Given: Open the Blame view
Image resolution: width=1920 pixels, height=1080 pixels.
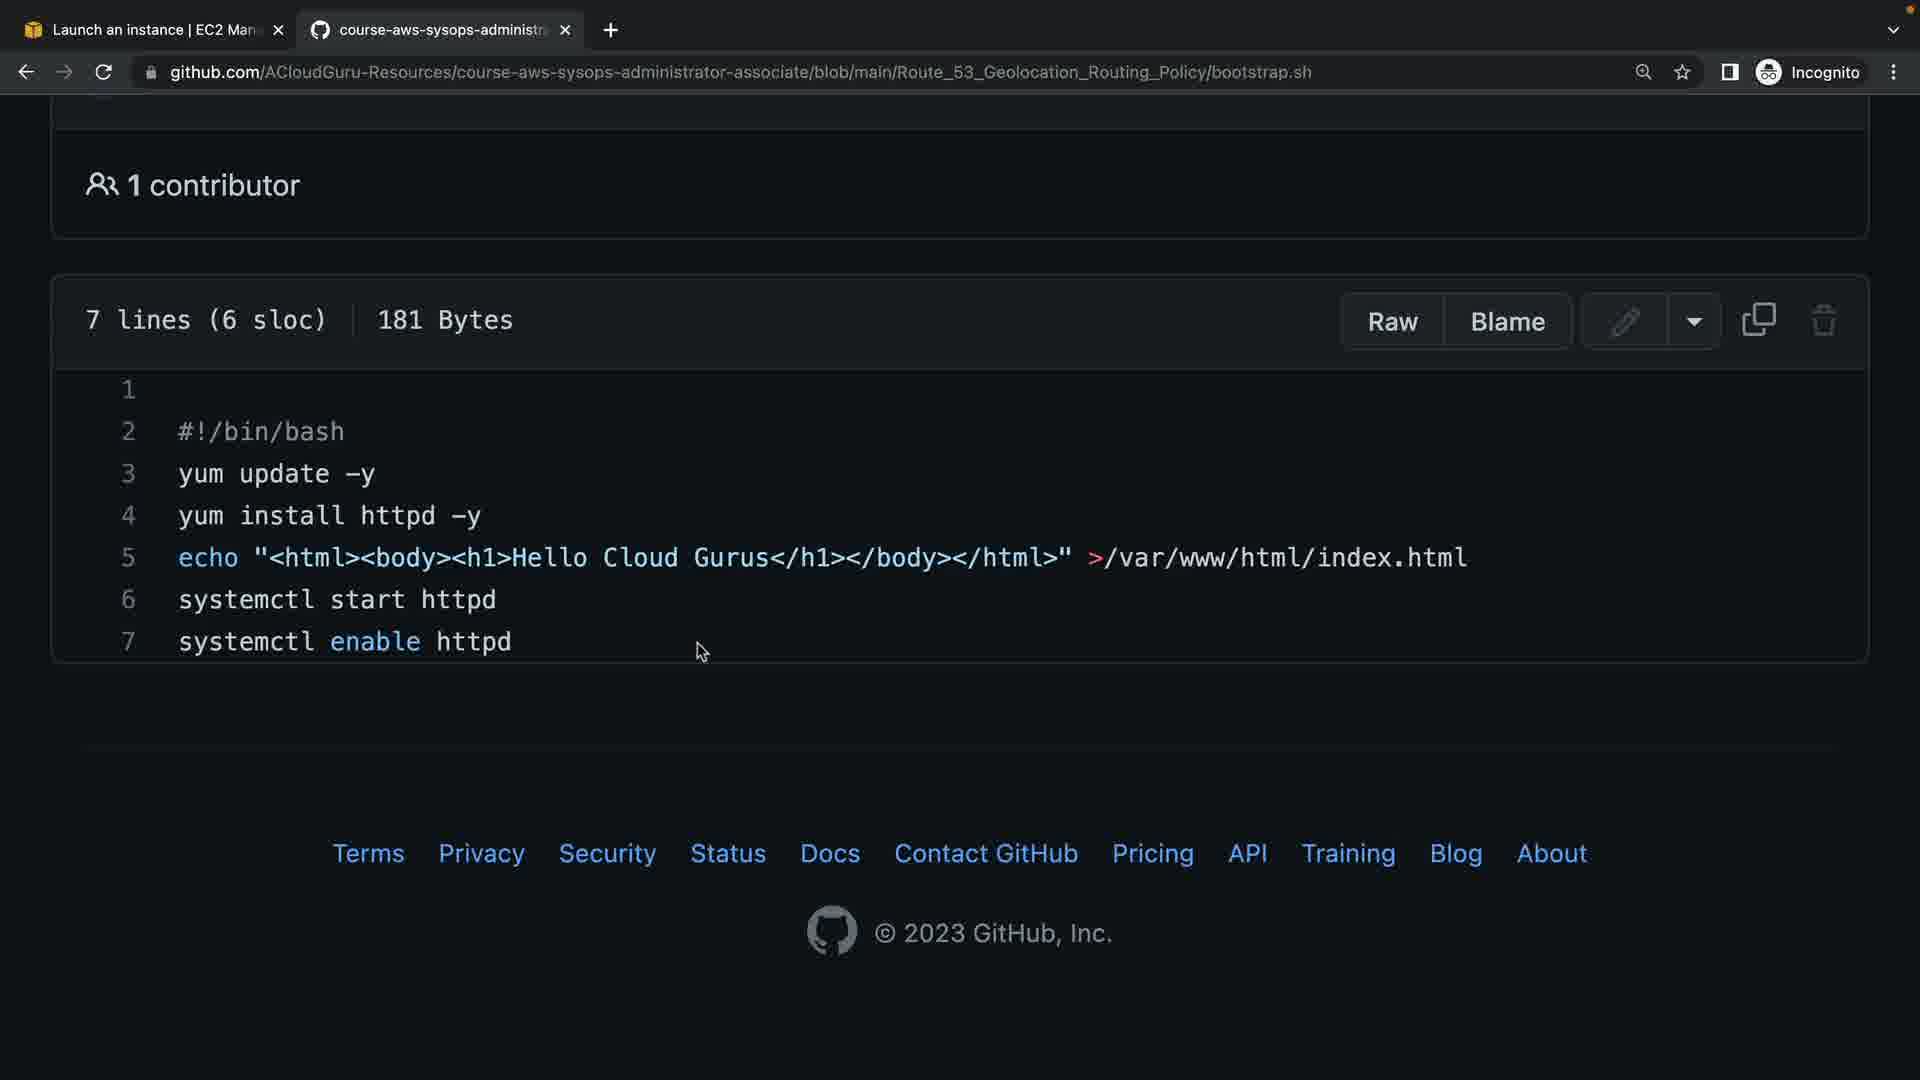Looking at the screenshot, I should [x=1507, y=321].
